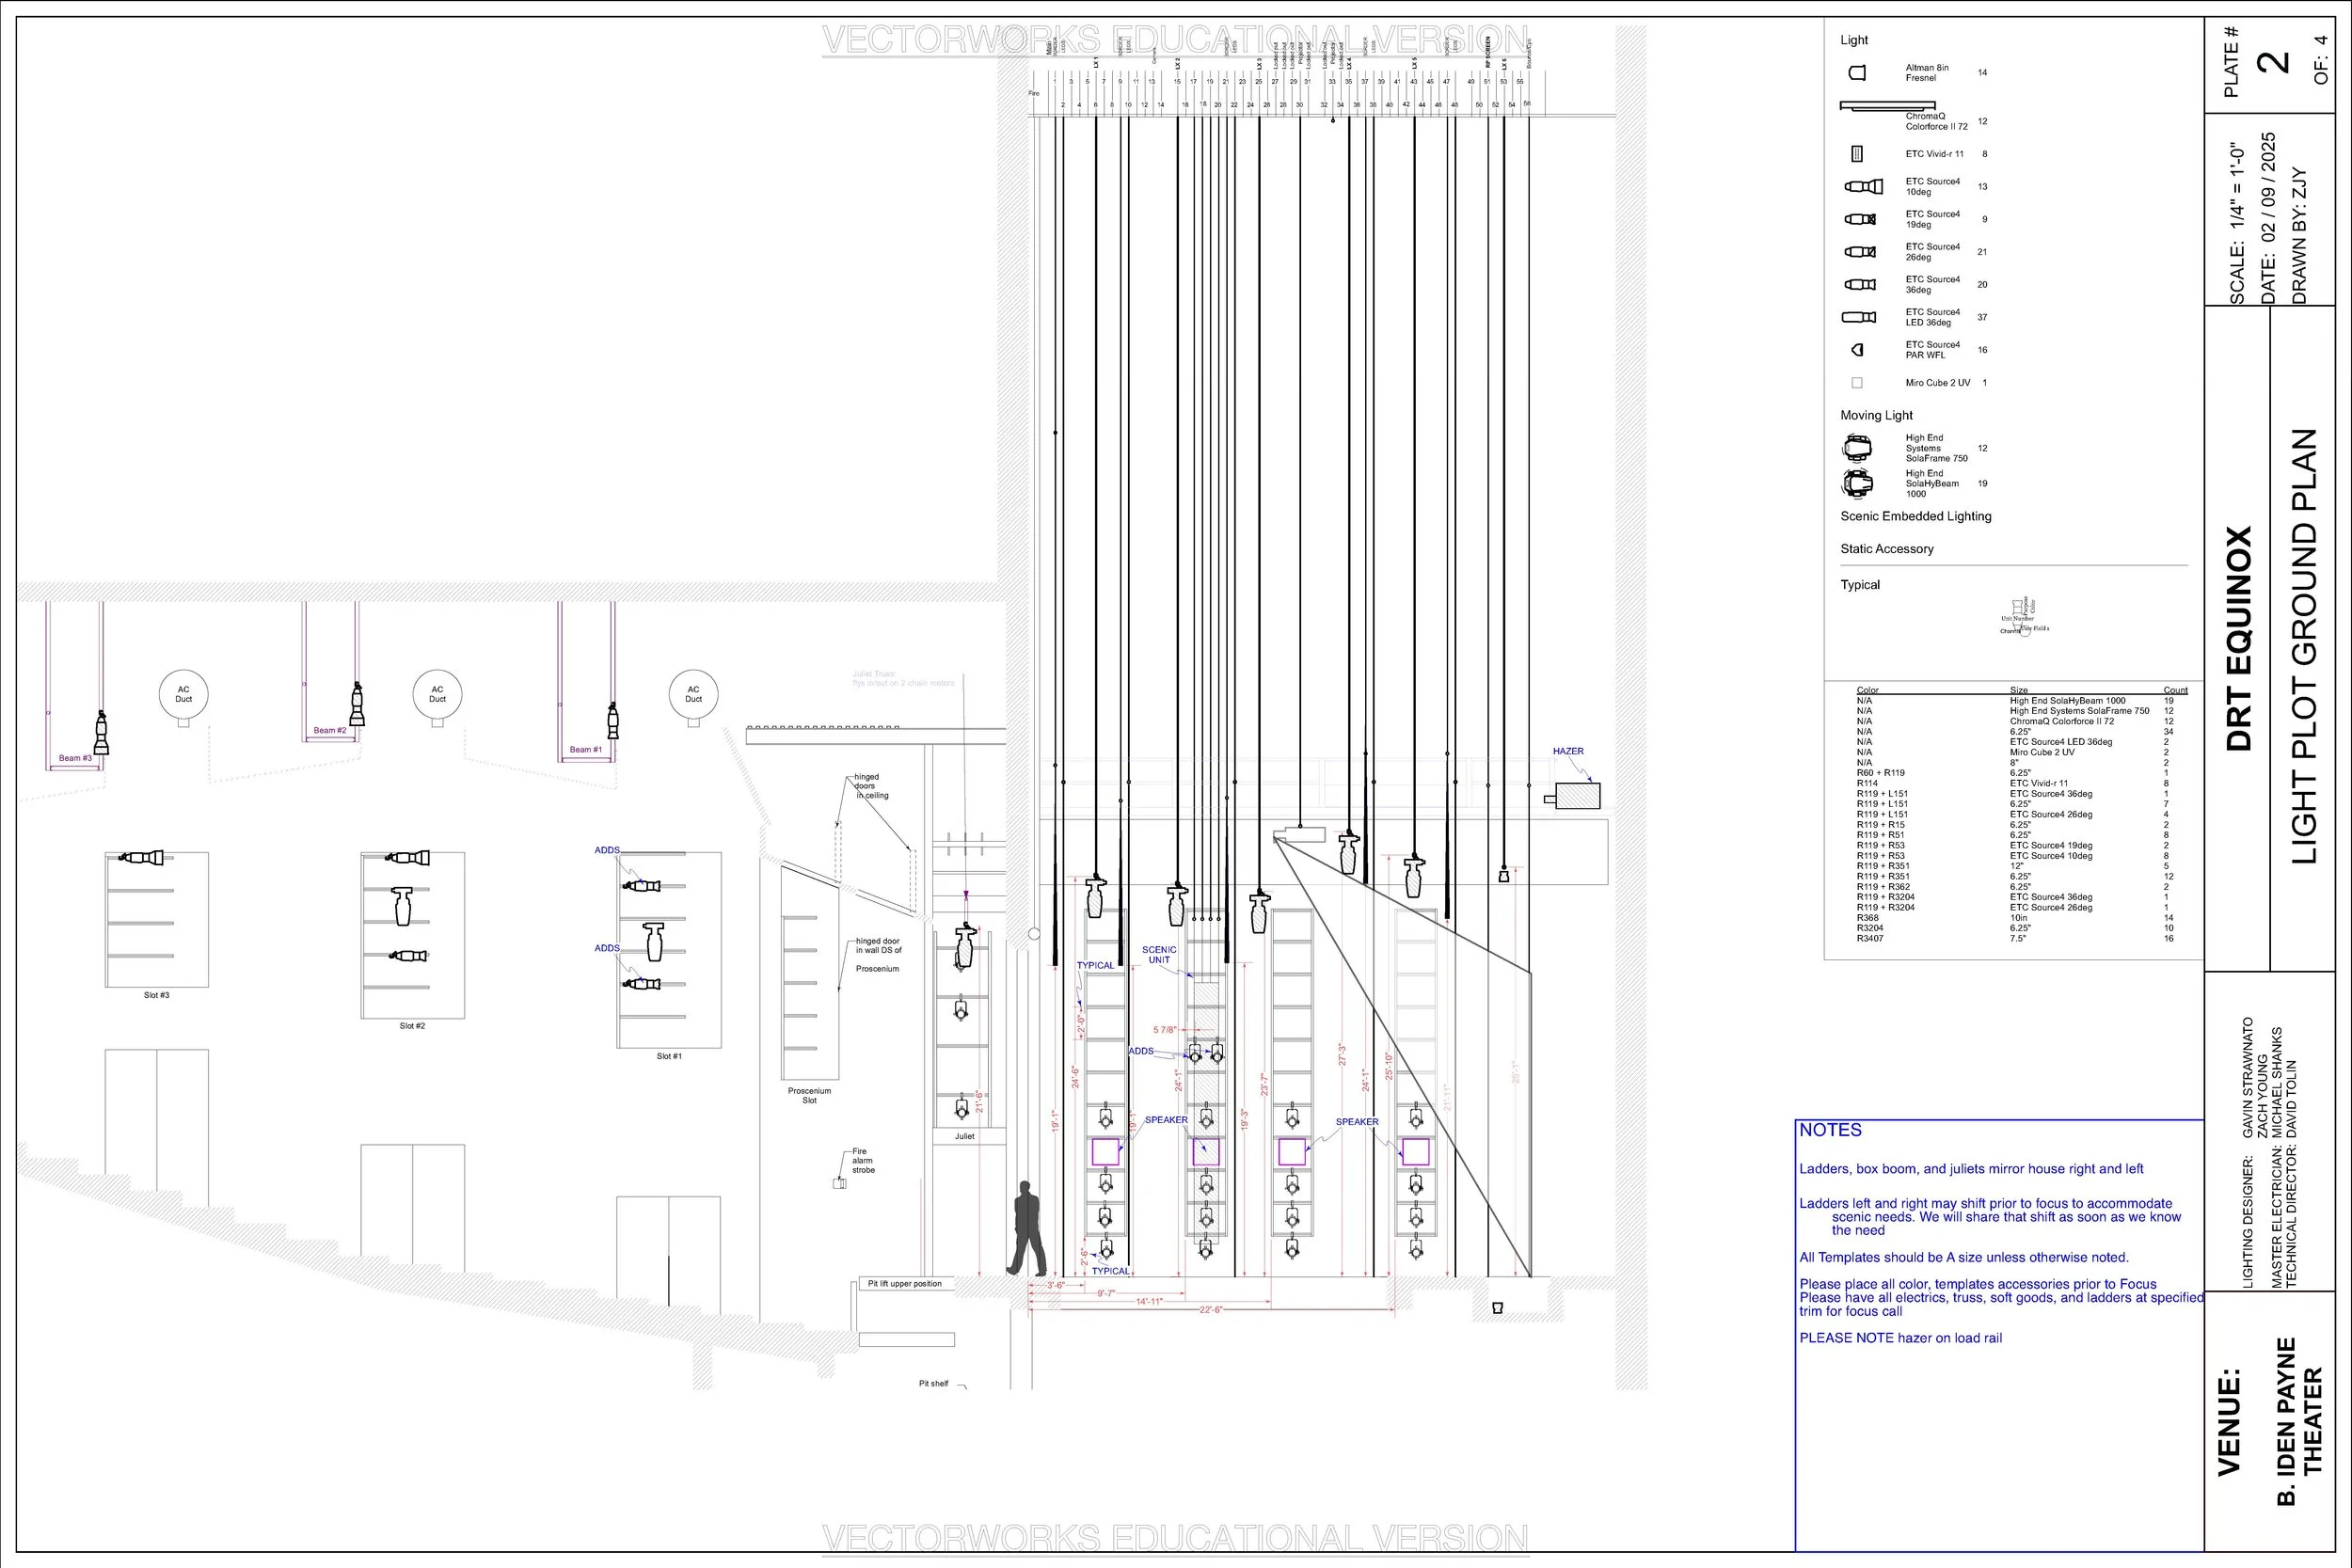The width and height of the screenshot is (2352, 1568).
Task: Click the Slot #2 label
Action: point(412,1026)
